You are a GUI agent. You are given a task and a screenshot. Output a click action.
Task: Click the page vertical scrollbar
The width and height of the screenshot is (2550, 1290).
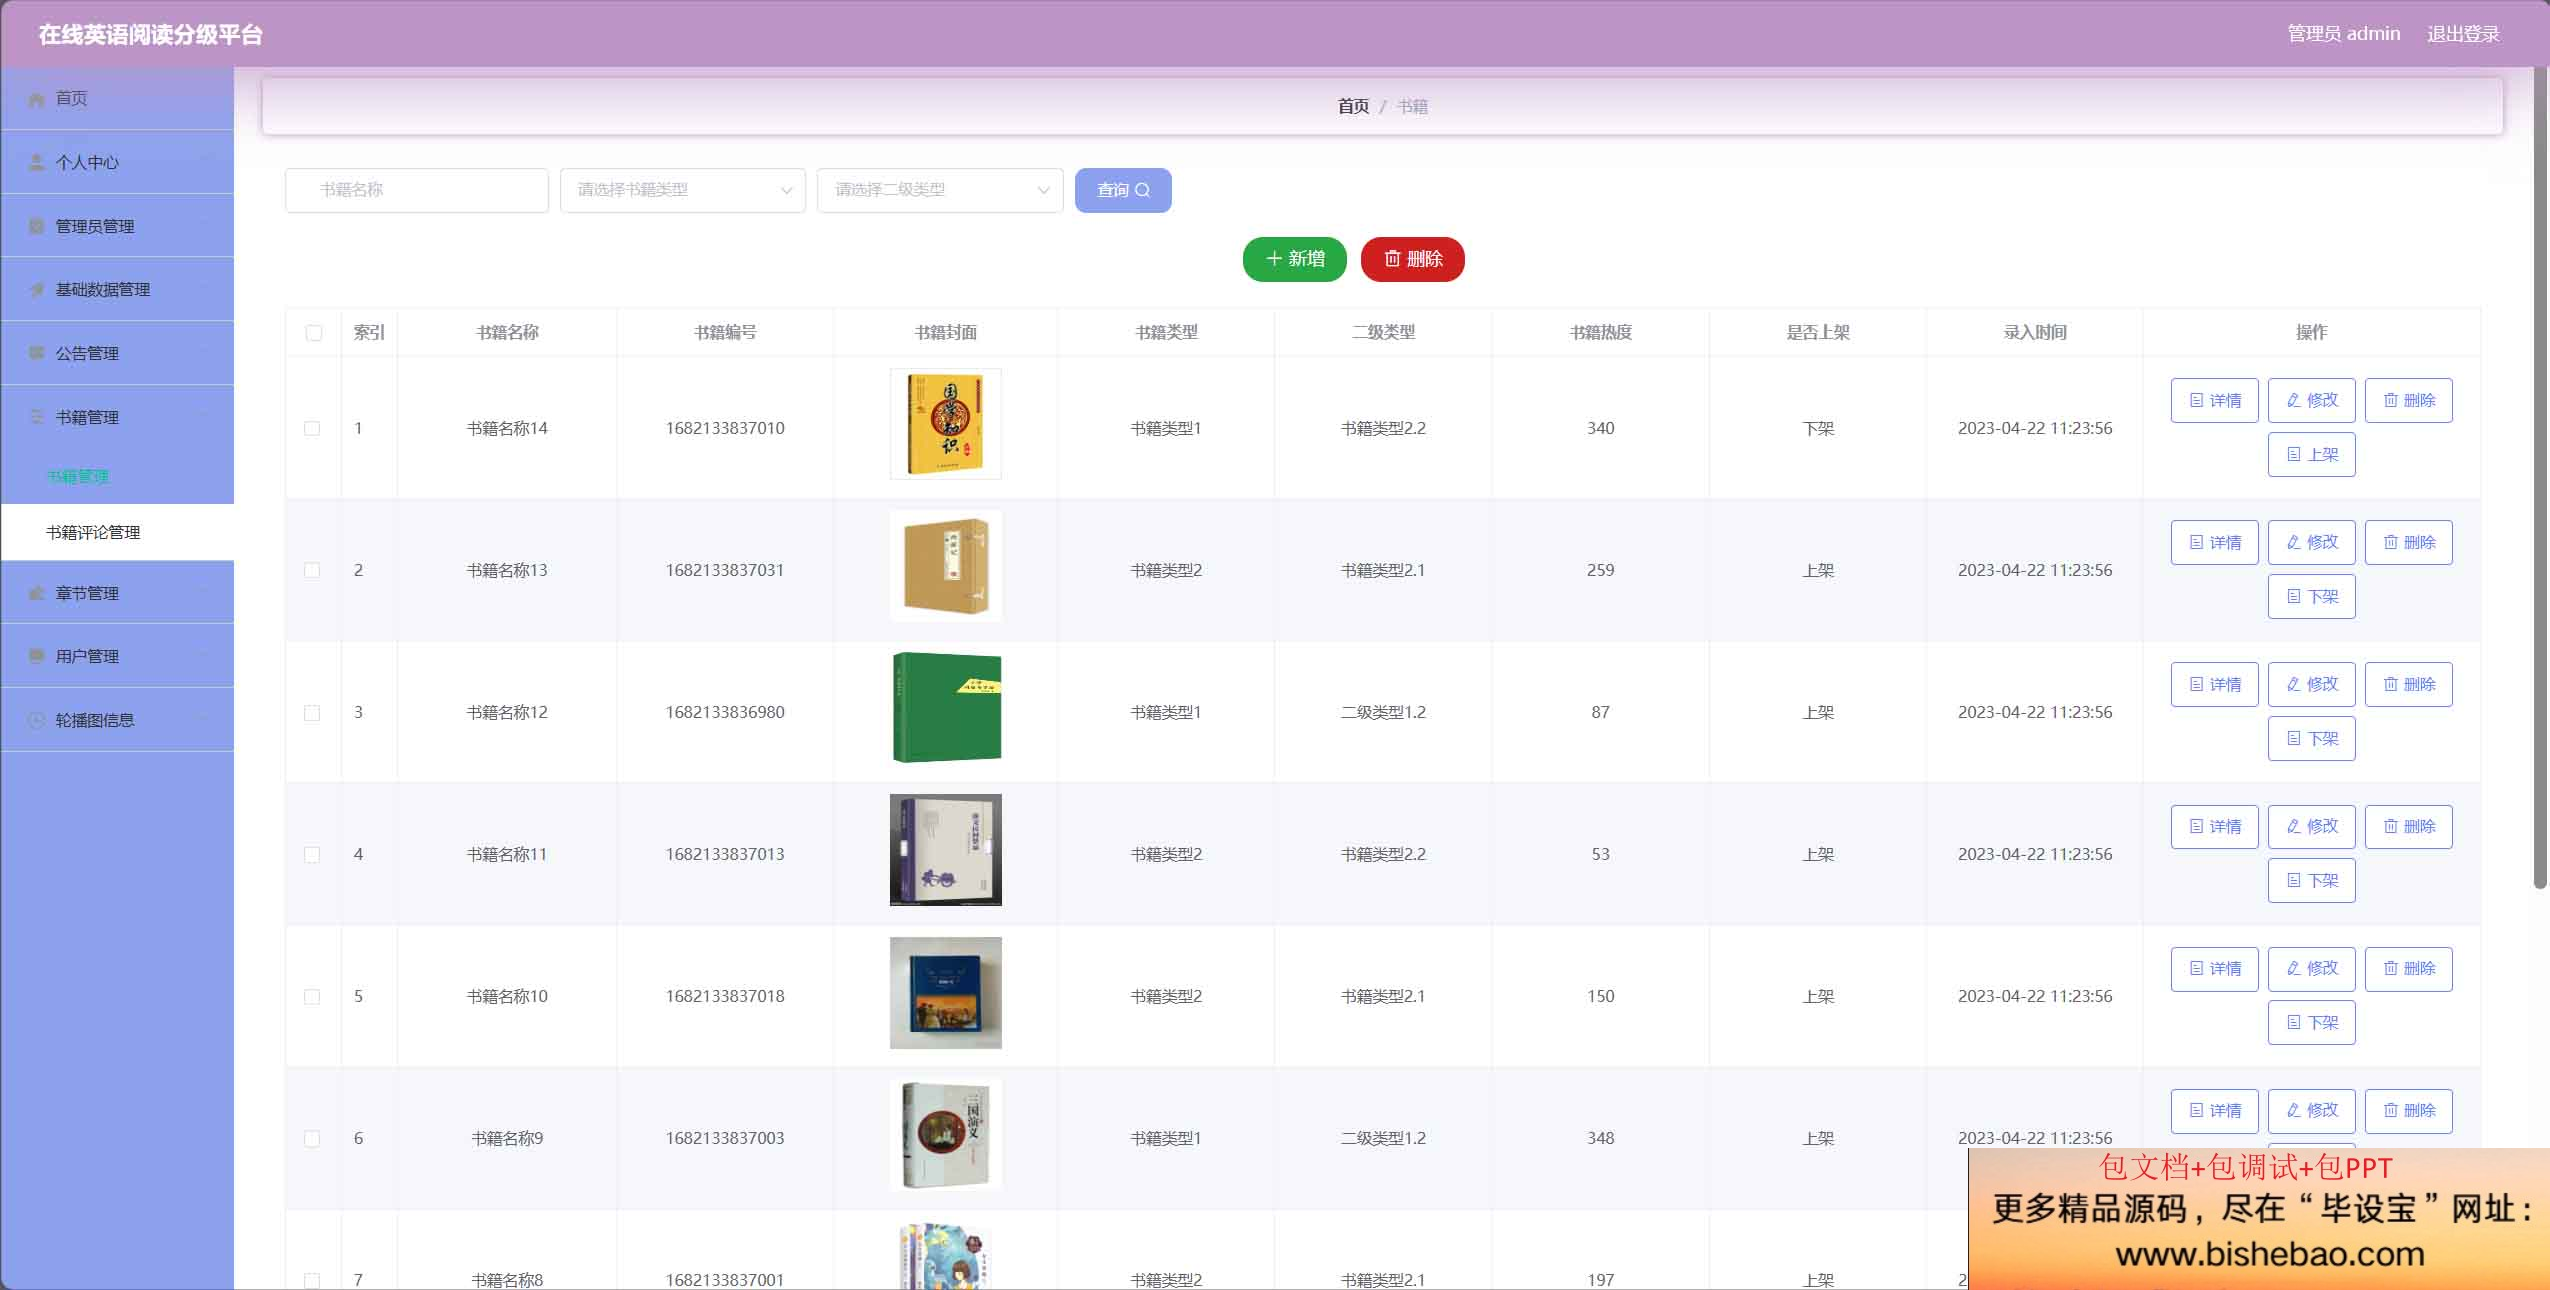(x=2540, y=478)
